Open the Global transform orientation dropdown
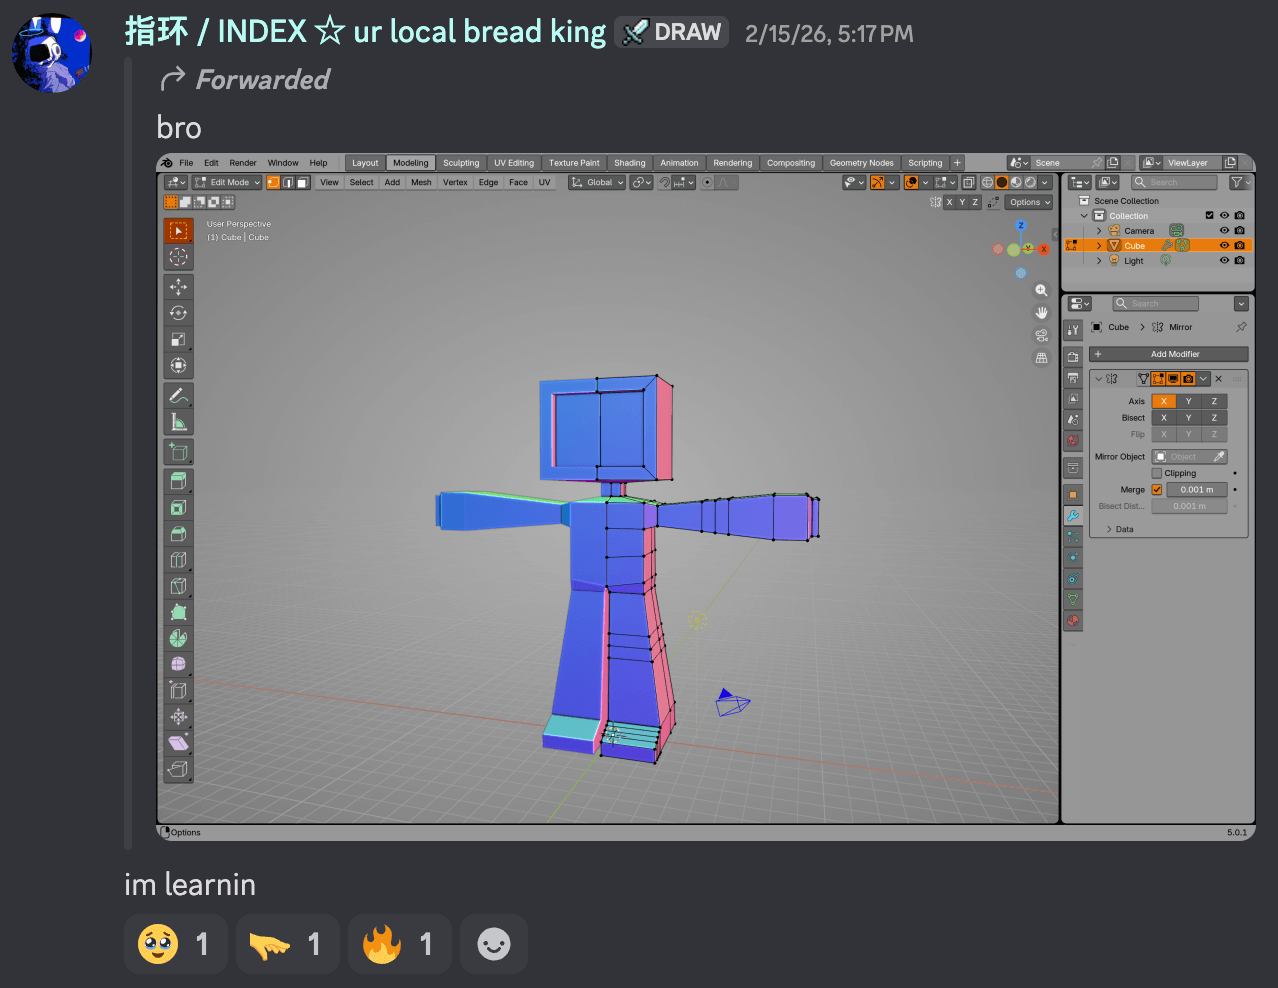1278x988 pixels. [x=598, y=182]
